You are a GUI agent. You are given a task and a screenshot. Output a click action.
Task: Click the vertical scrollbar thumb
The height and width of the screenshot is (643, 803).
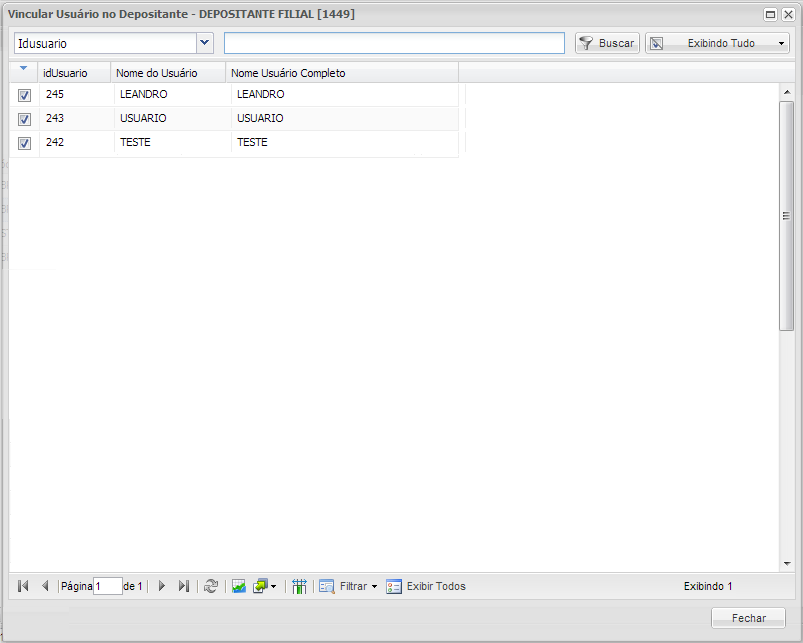tap(786, 216)
